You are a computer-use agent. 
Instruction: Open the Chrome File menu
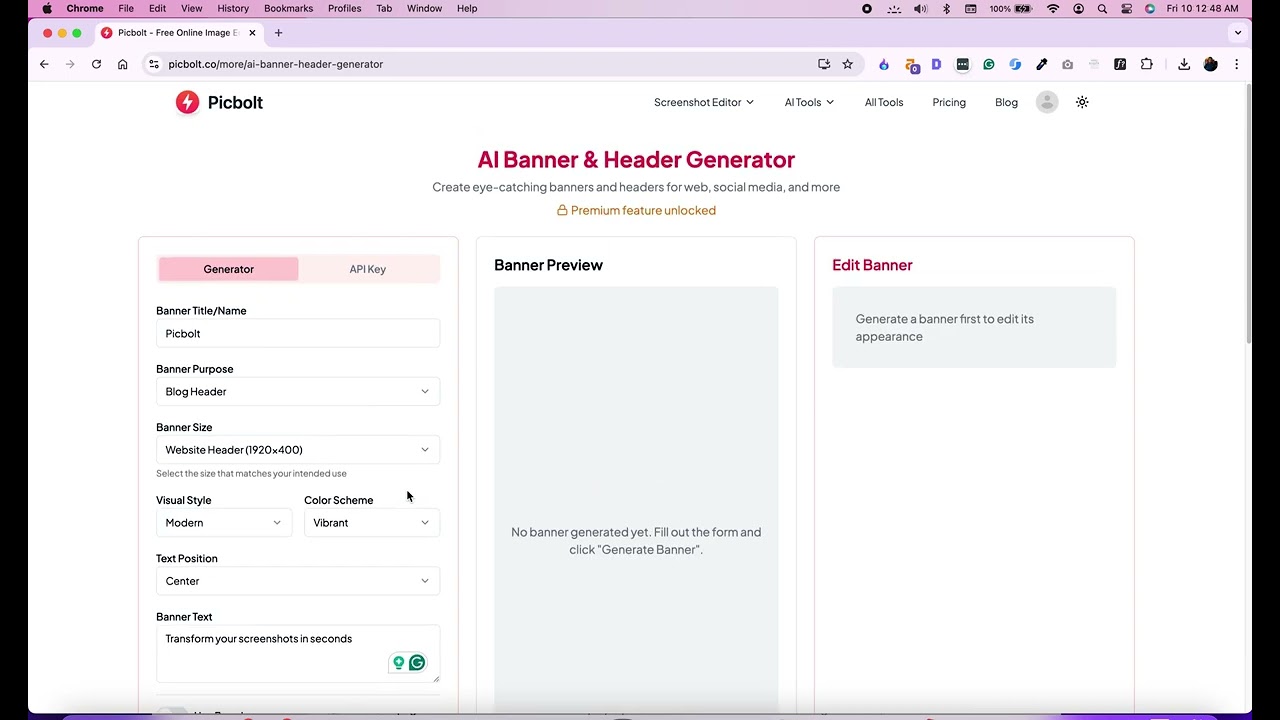126,8
